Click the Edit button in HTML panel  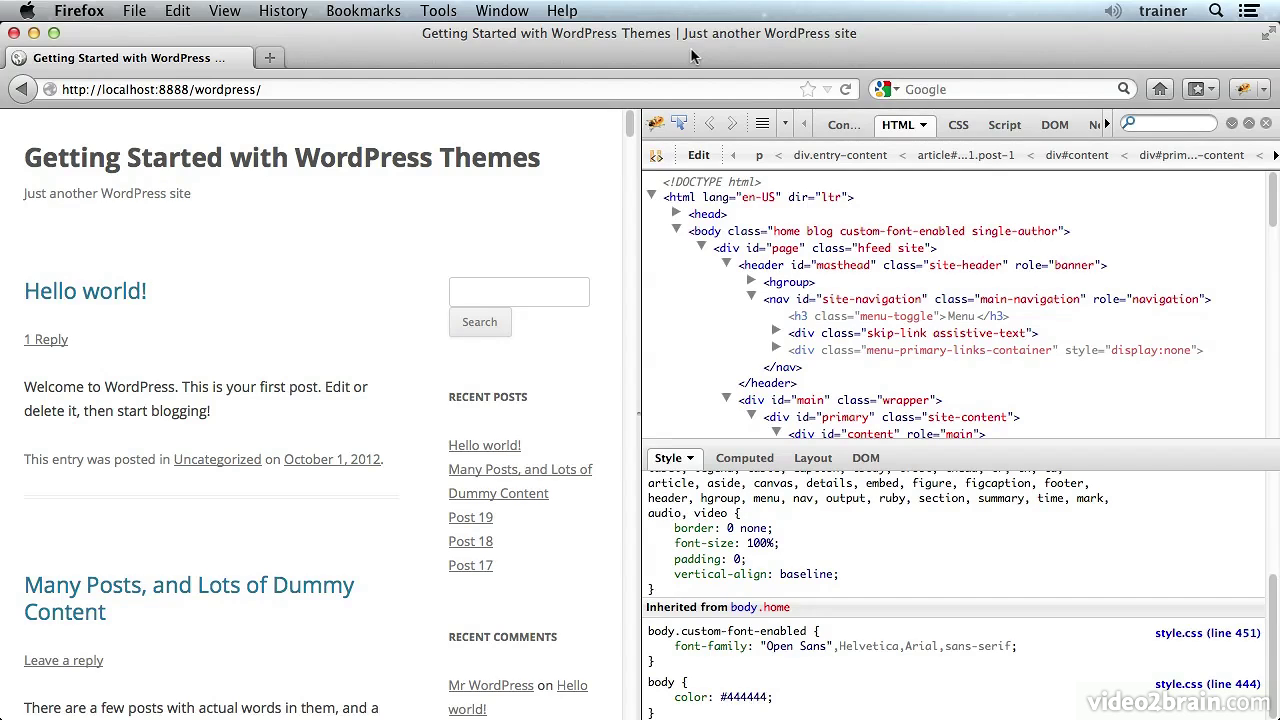click(x=698, y=155)
